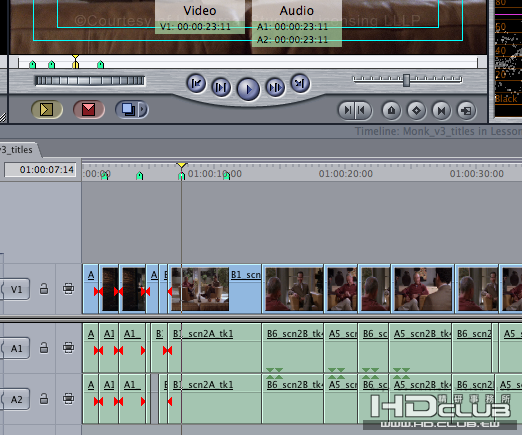Toggle the lock on track A1
Viewport: 522px width, 435px height.
pyautogui.click(x=44, y=348)
